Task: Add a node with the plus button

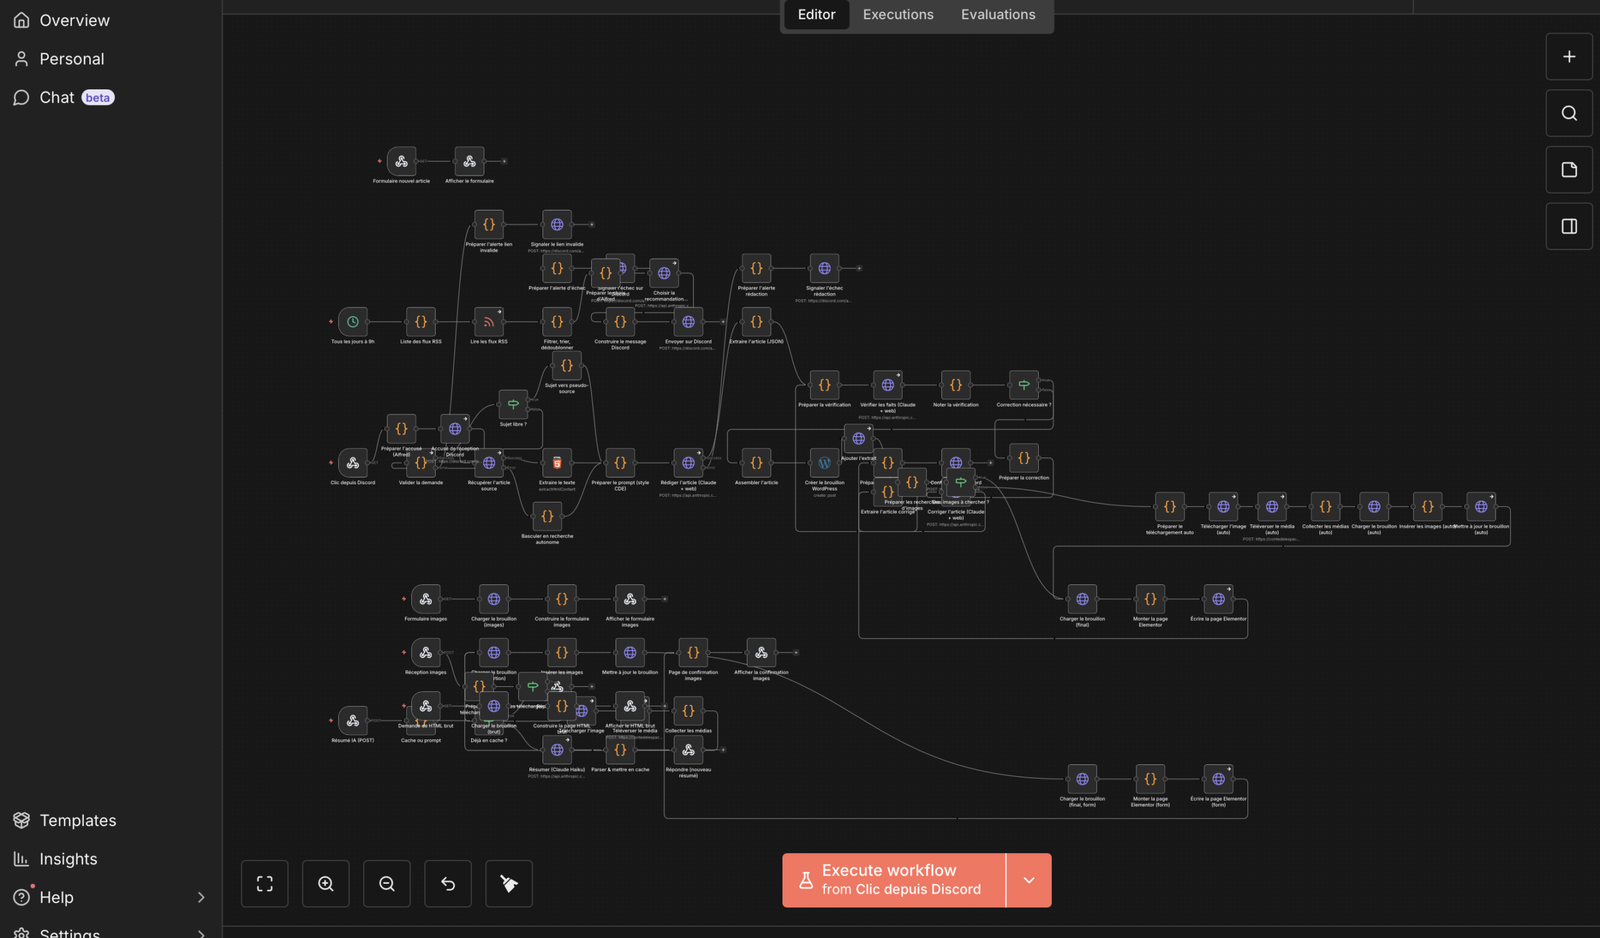Action: coord(1569,57)
